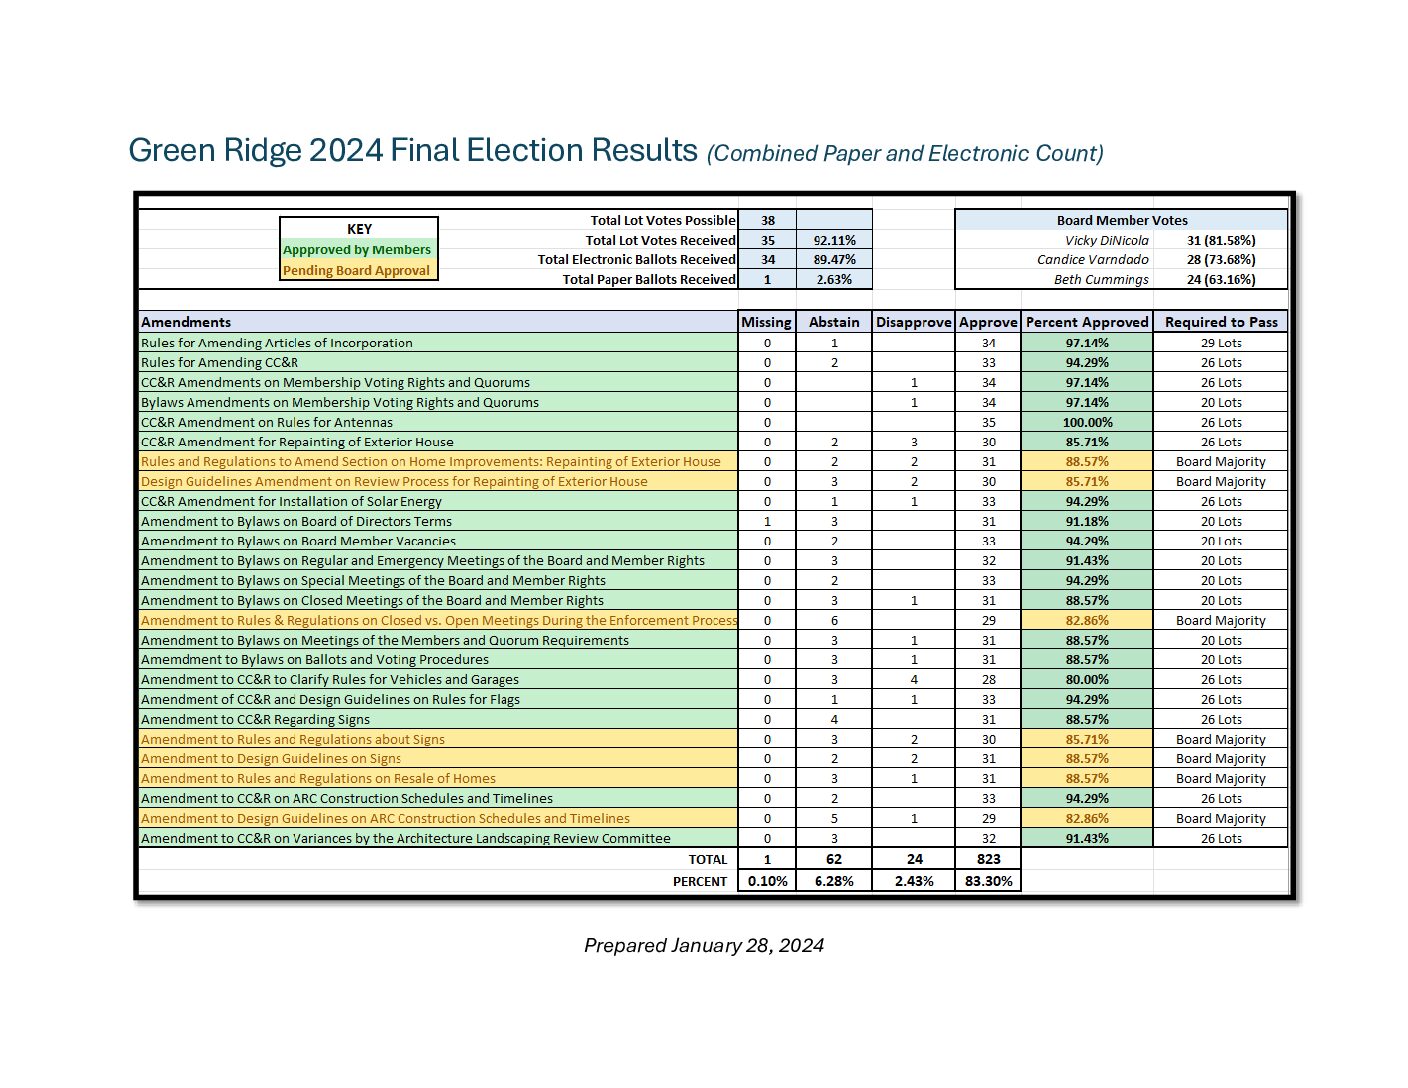Select the 82.86% cell for Closed vs. Open Meetings
1408x1088 pixels.
pos(1088,620)
